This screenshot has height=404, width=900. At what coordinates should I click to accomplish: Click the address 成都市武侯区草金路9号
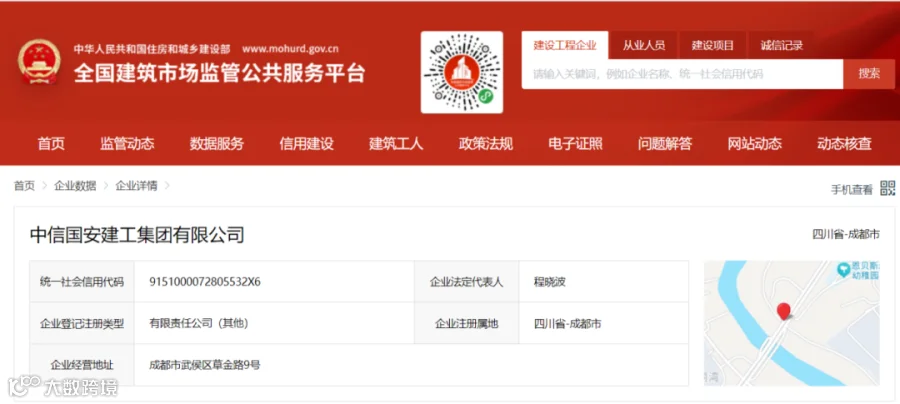[205, 364]
